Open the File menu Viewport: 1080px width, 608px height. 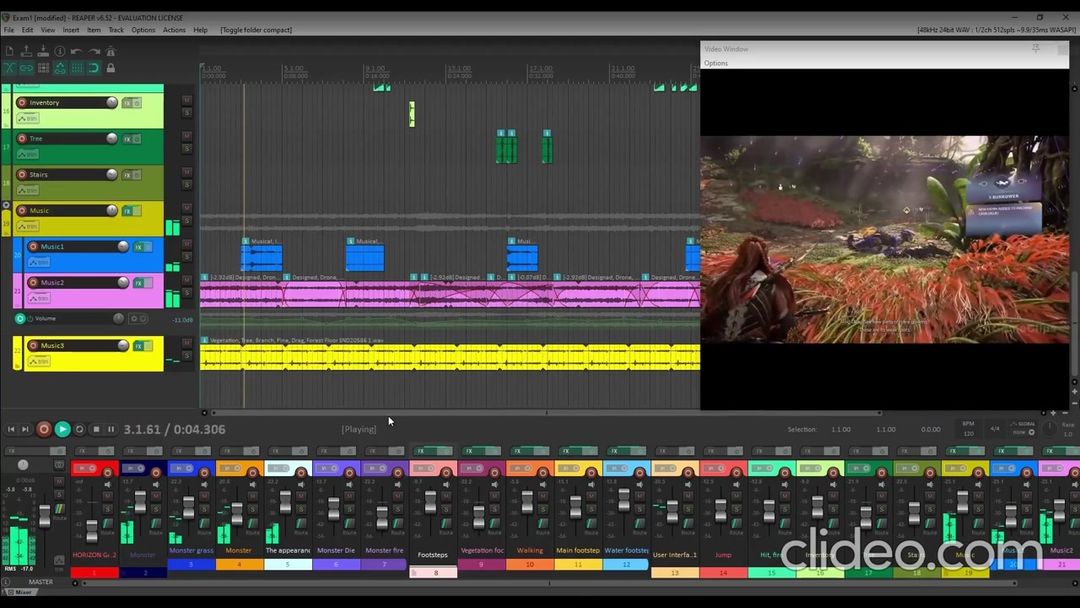point(9,30)
